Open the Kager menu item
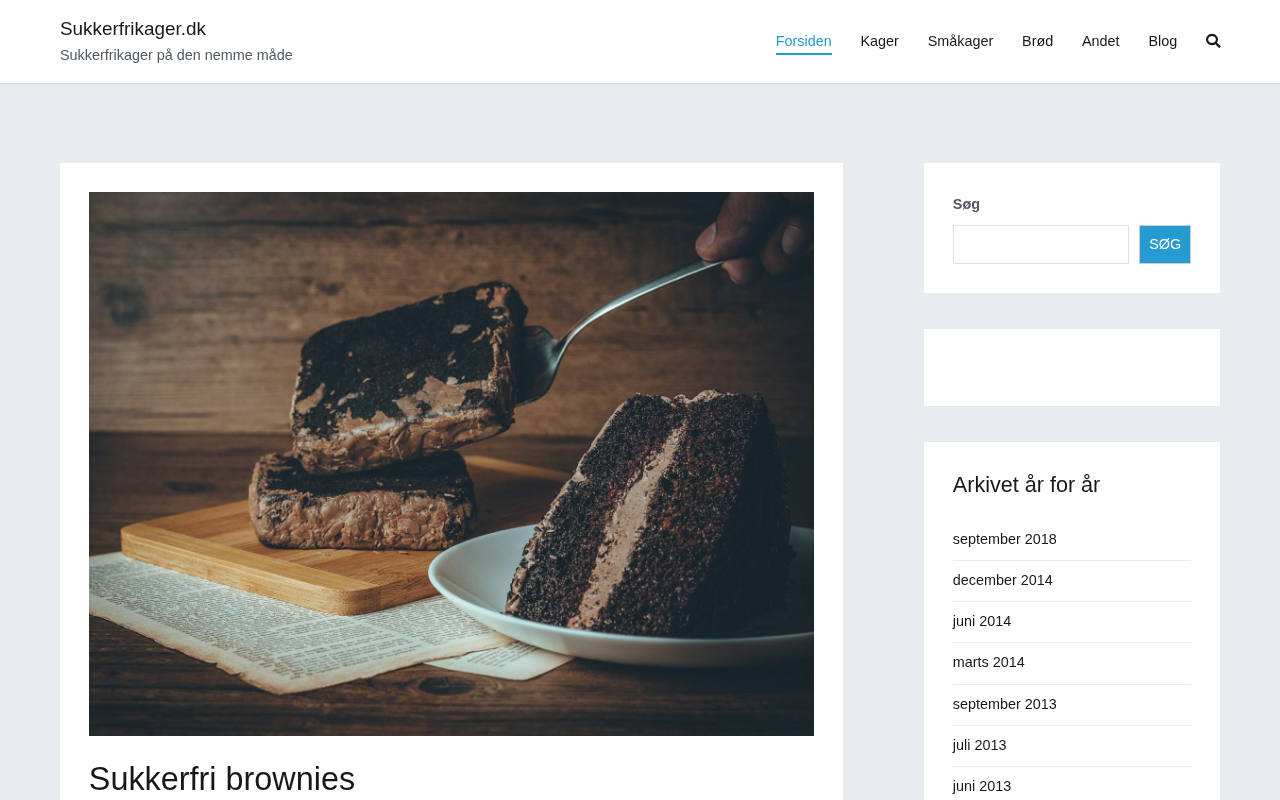This screenshot has height=800, width=1280. pyautogui.click(x=880, y=41)
